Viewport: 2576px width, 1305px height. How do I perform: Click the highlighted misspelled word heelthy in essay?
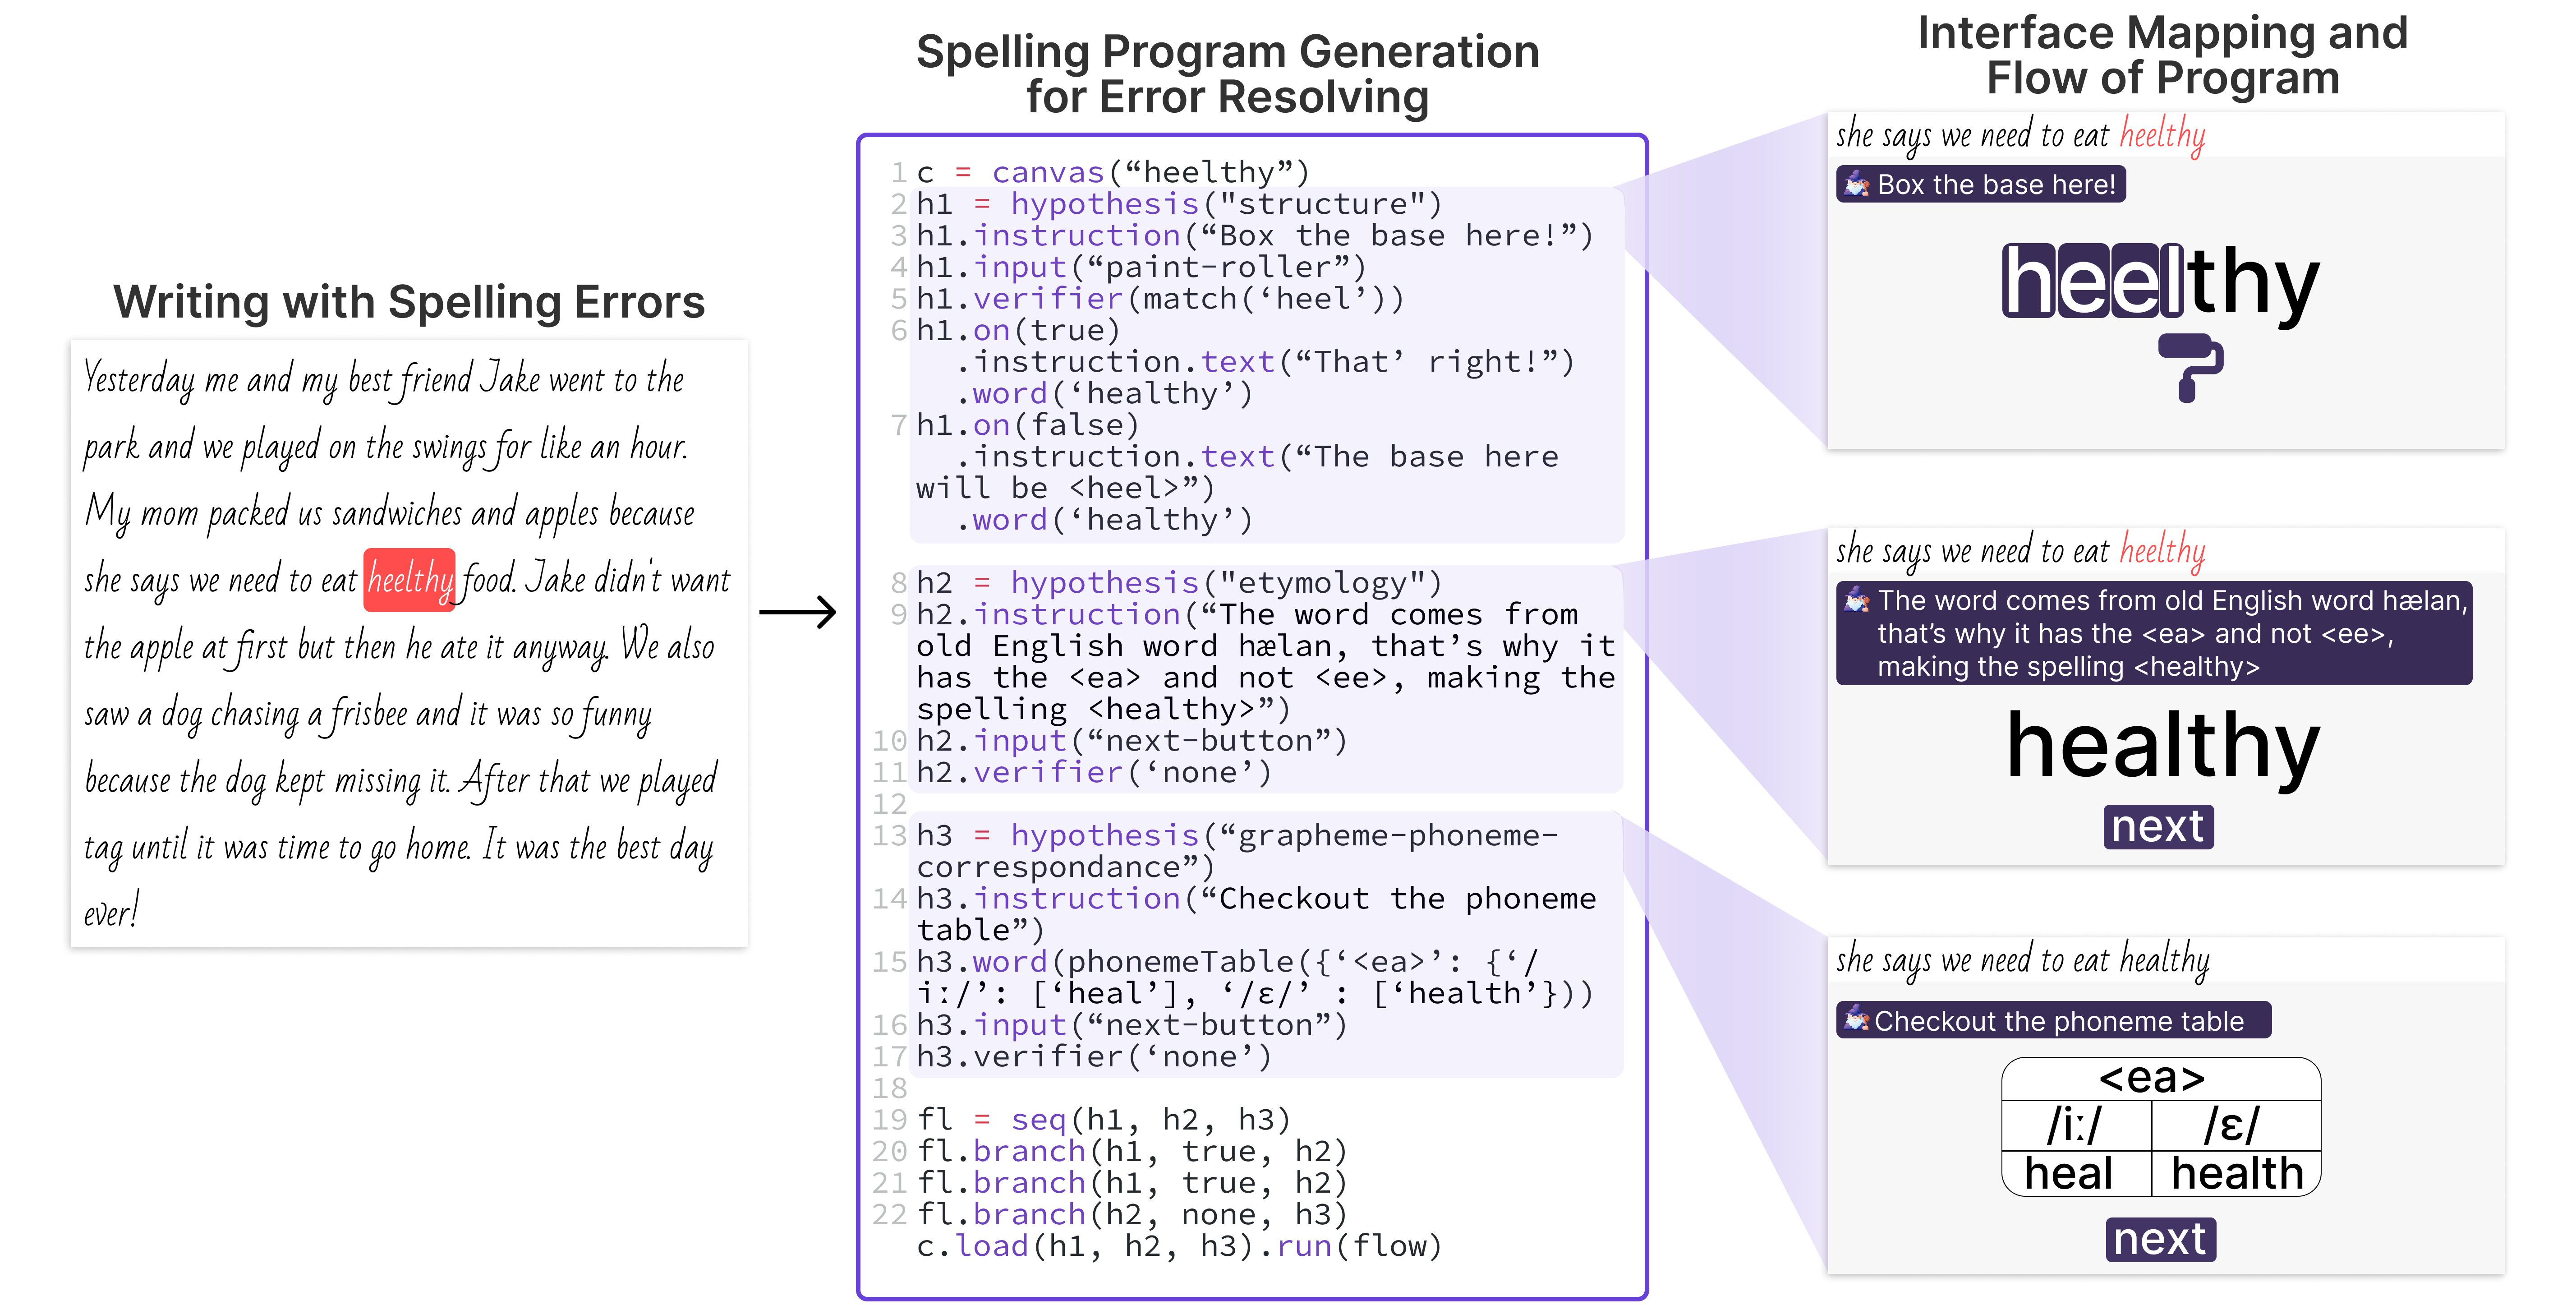click(410, 580)
